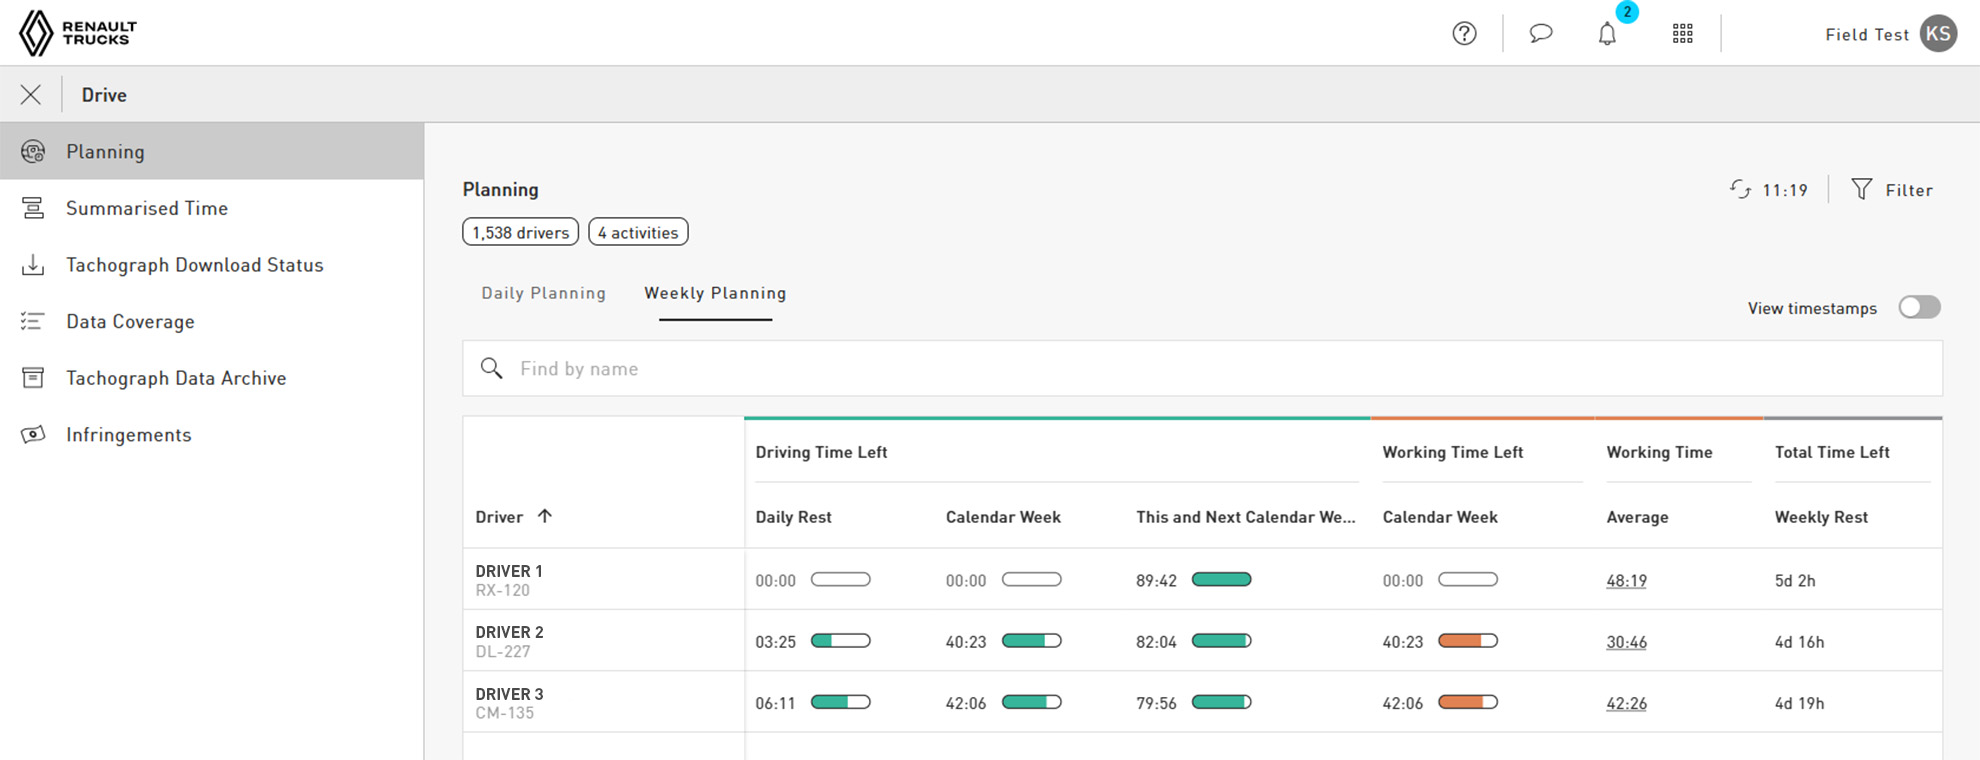Switch to the Daily Planning tab
1980x760 pixels.
coord(543,293)
